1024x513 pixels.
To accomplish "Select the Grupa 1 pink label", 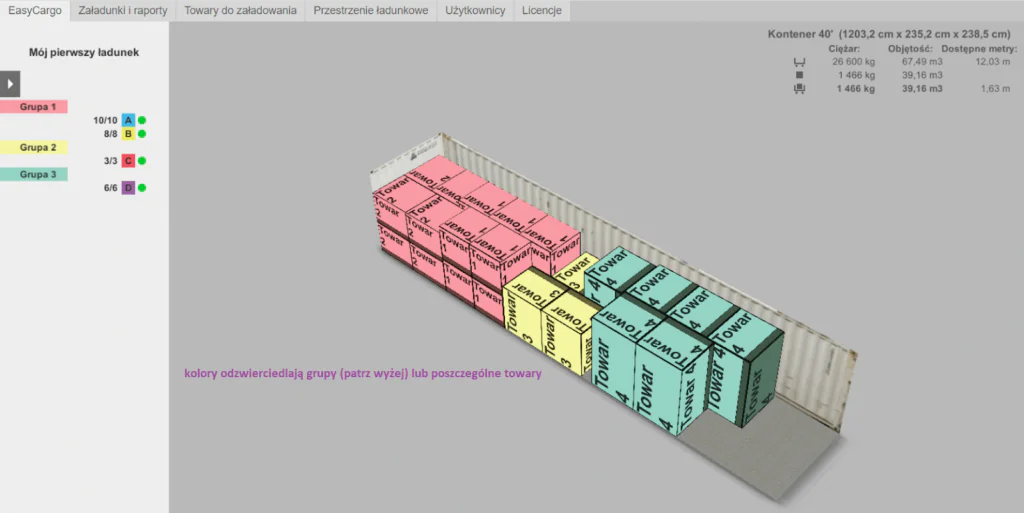I will [x=34, y=106].
